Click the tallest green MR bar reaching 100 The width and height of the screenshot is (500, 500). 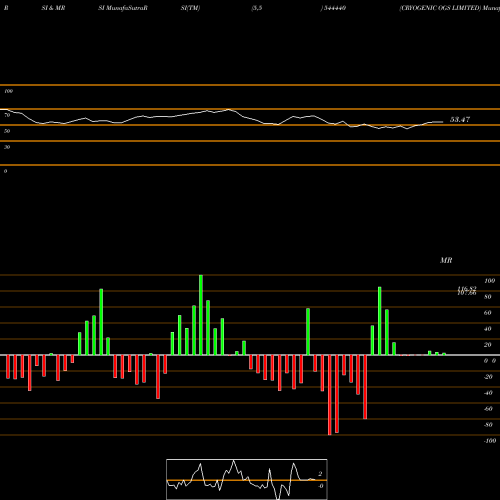coord(201,315)
